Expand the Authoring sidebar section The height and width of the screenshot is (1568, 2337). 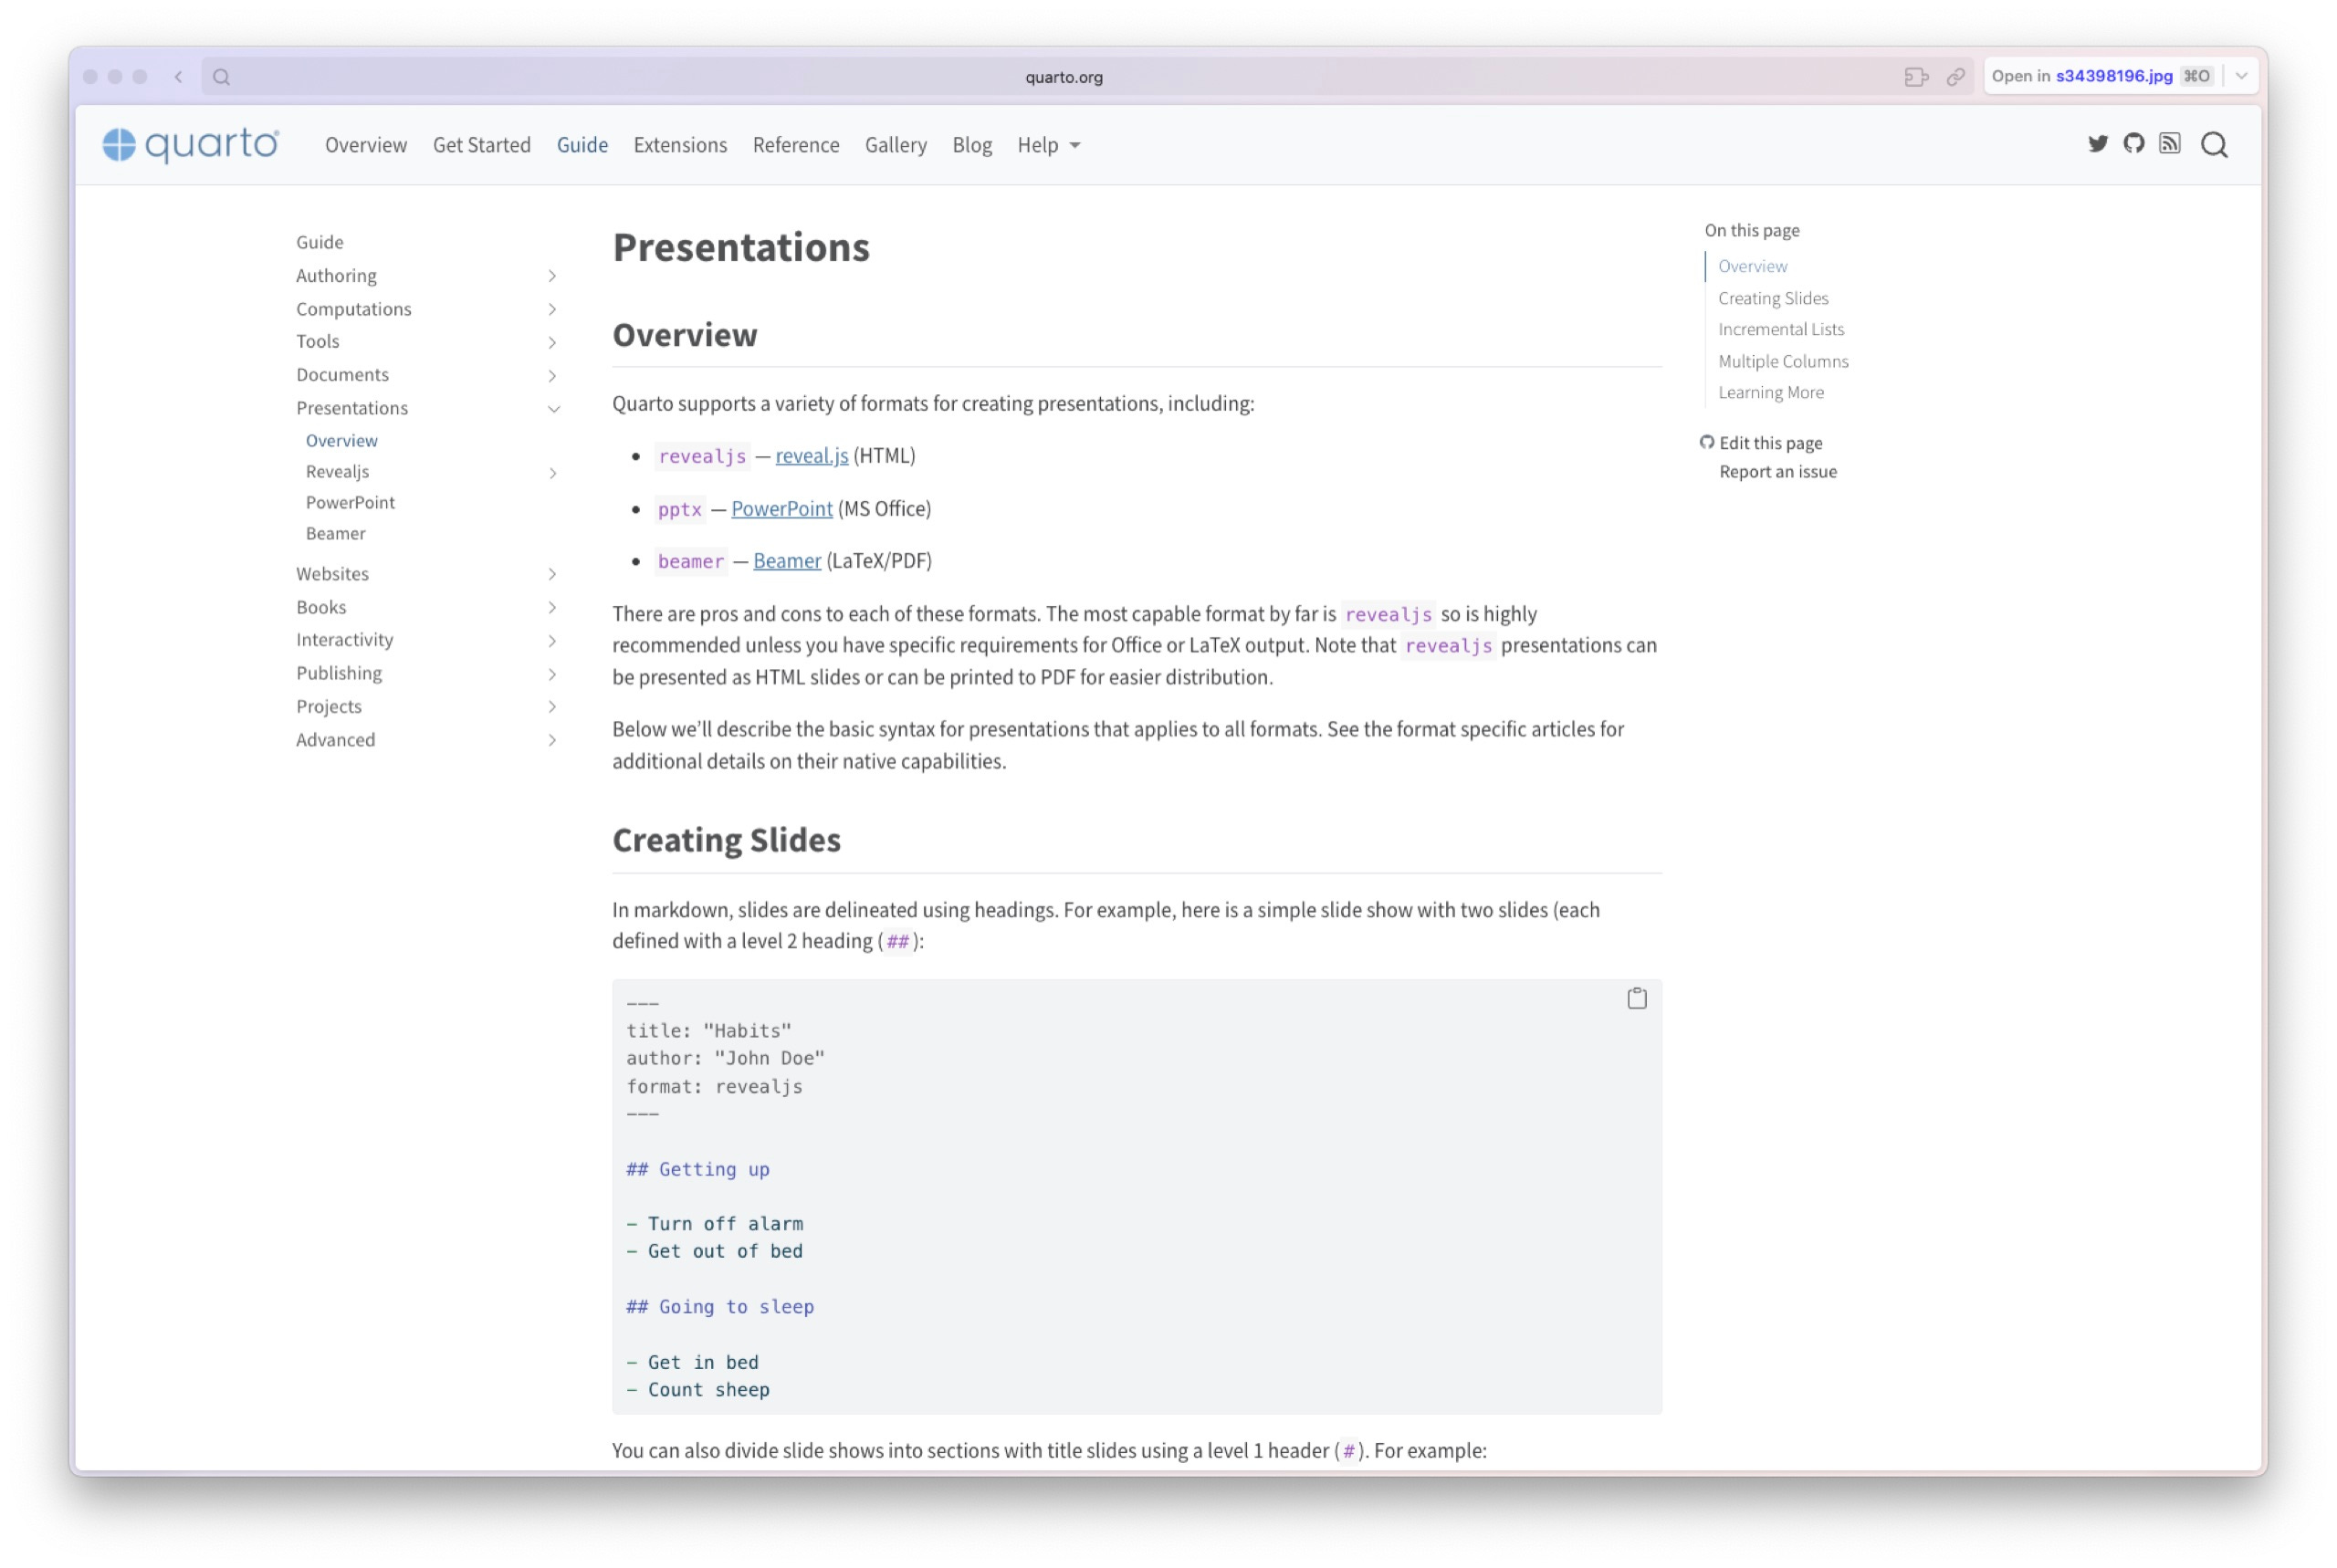point(552,276)
